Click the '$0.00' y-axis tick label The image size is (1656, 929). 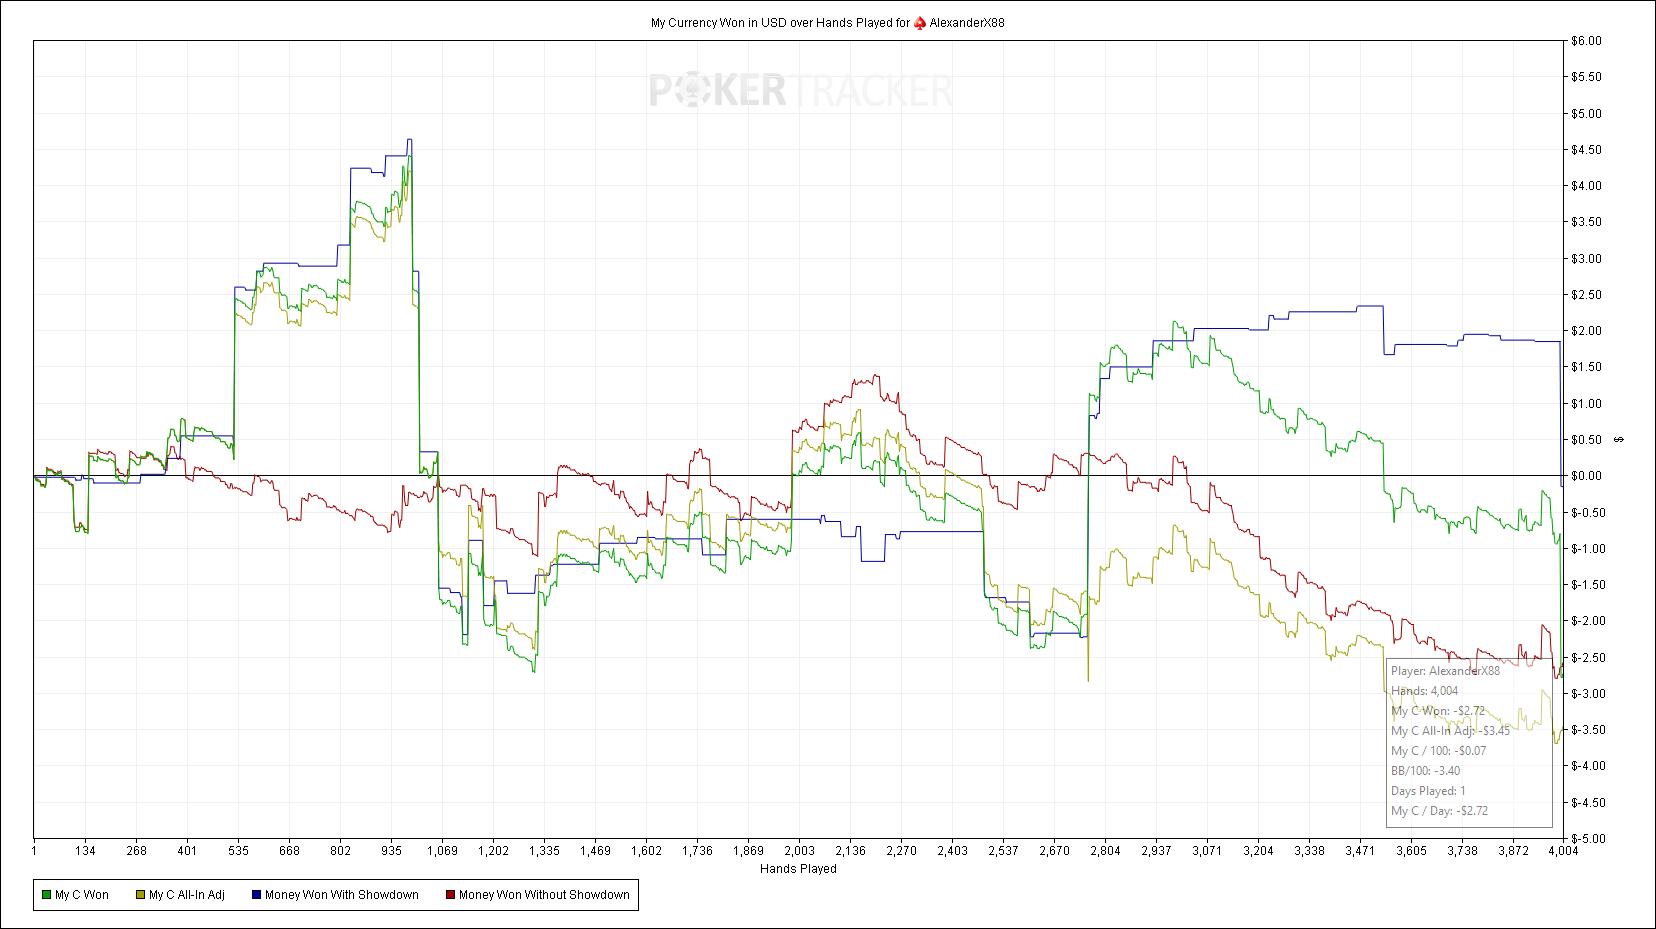(x=1585, y=476)
